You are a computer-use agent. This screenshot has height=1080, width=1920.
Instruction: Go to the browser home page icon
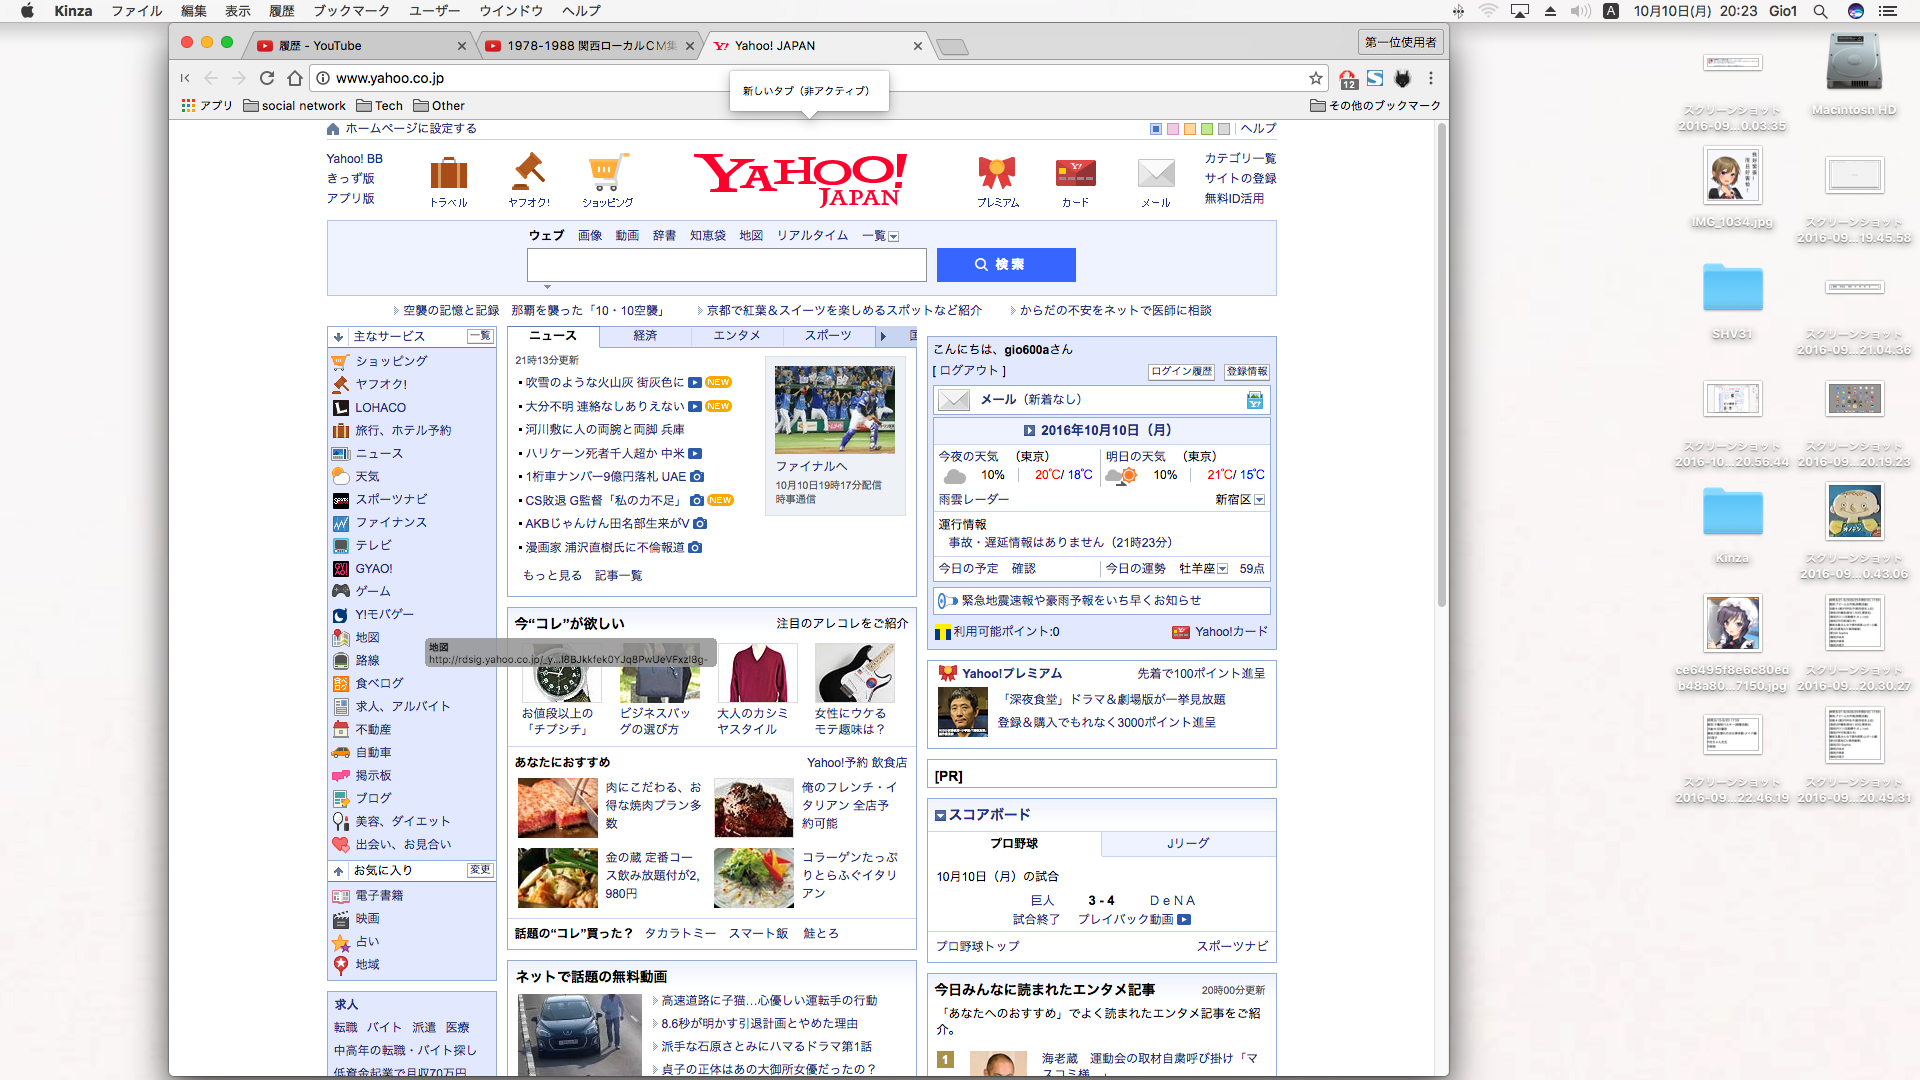point(294,78)
